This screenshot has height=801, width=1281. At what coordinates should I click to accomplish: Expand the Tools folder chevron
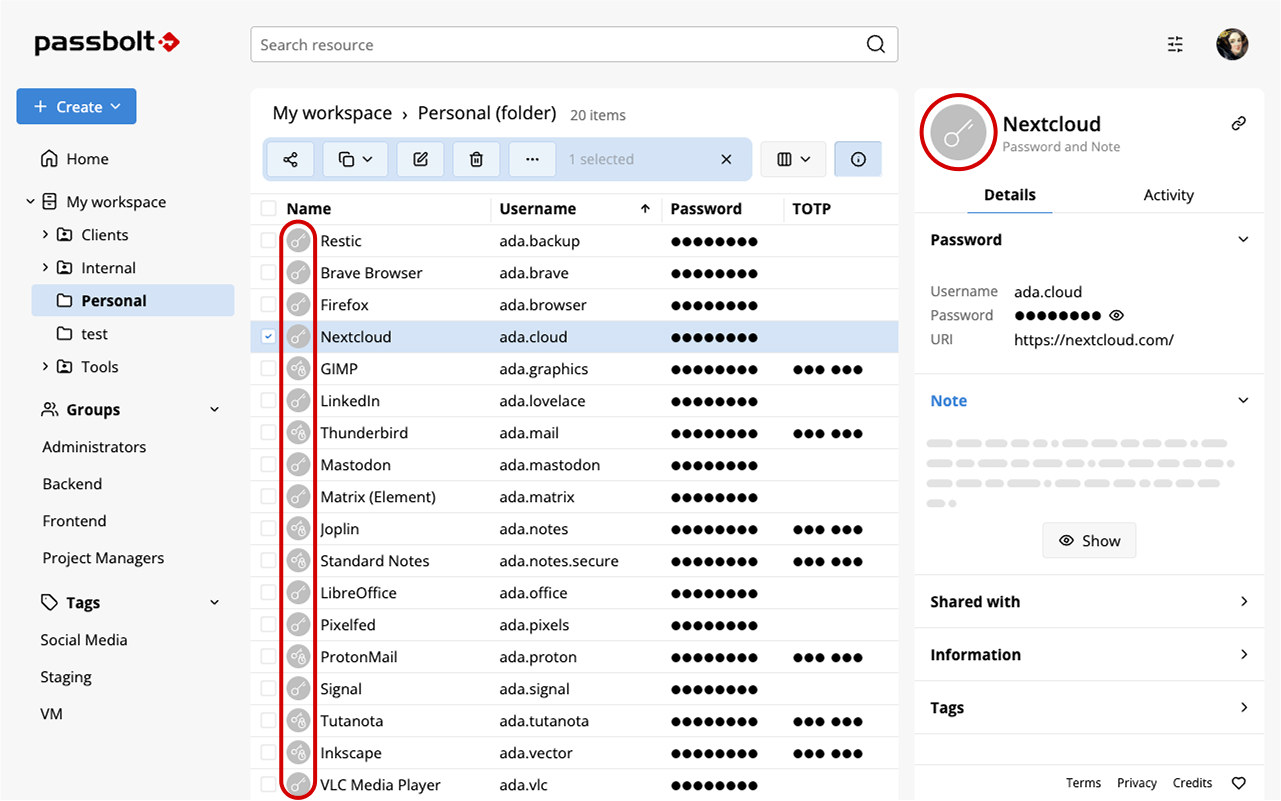45,367
